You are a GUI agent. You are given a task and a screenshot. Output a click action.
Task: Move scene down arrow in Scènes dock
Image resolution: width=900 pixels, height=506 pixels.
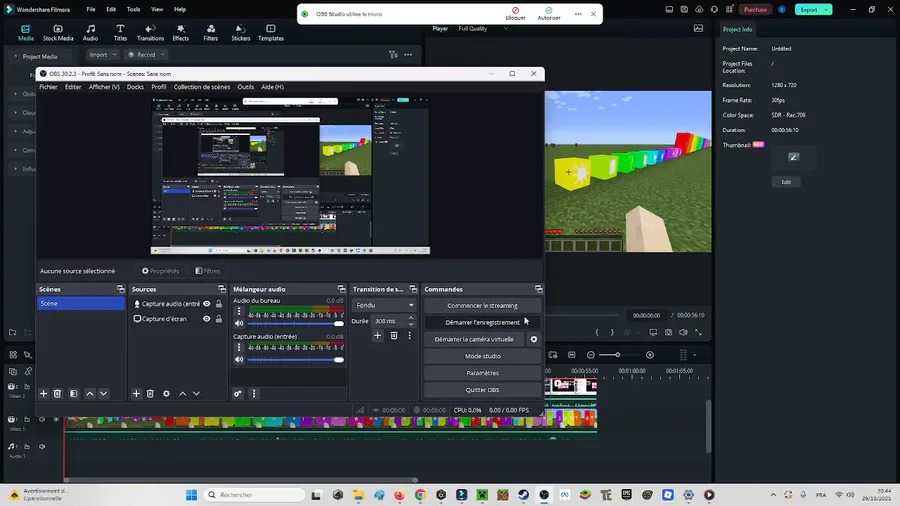point(103,394)
